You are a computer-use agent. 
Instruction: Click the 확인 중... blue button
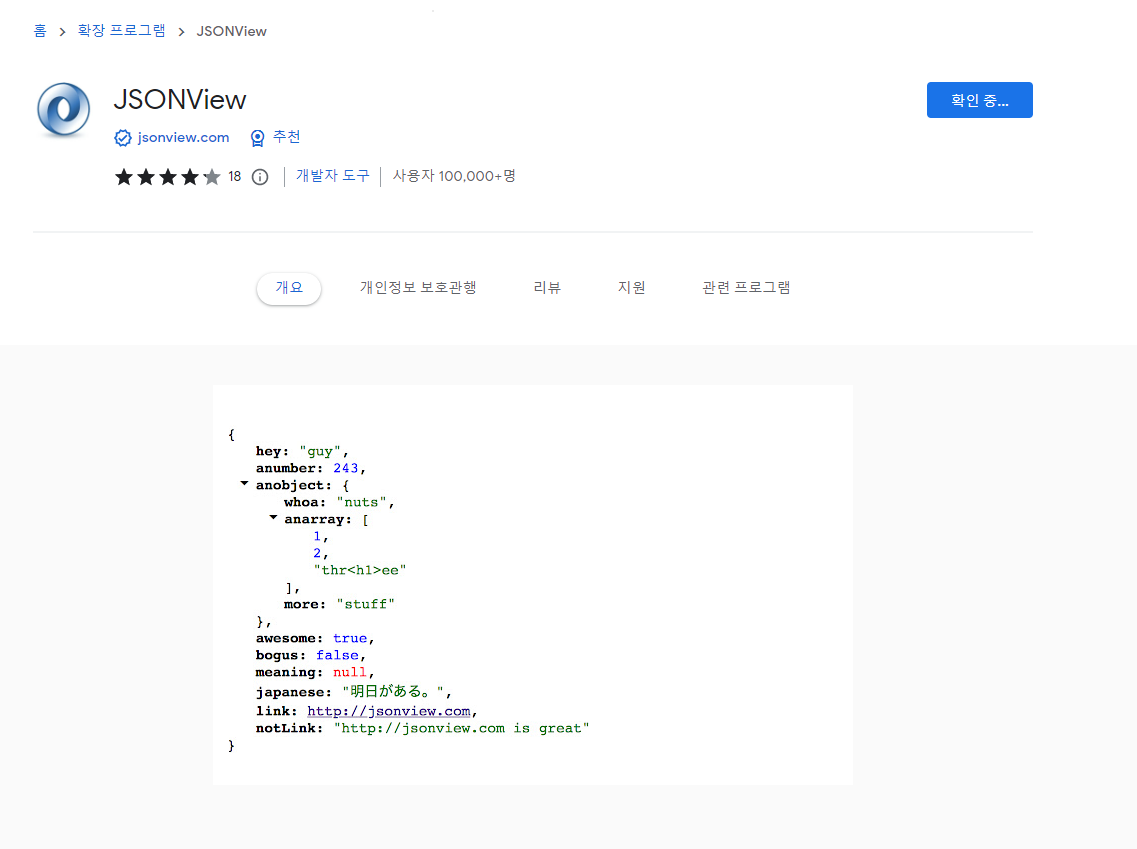[x=980, y=100]
